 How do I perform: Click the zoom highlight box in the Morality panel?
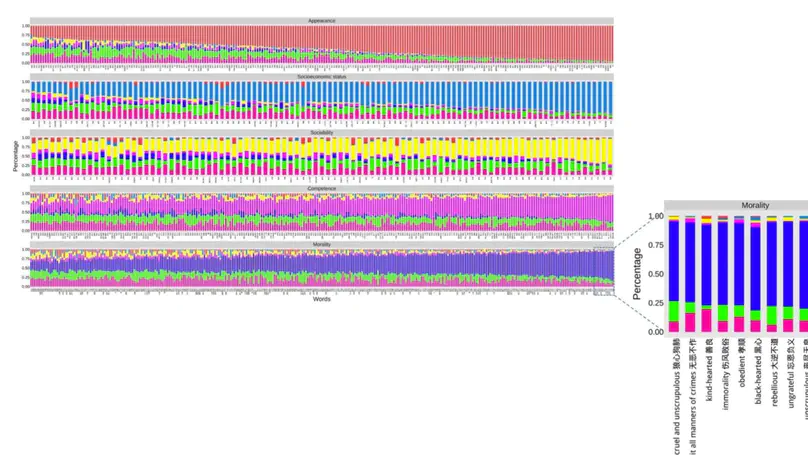[601, 265]
